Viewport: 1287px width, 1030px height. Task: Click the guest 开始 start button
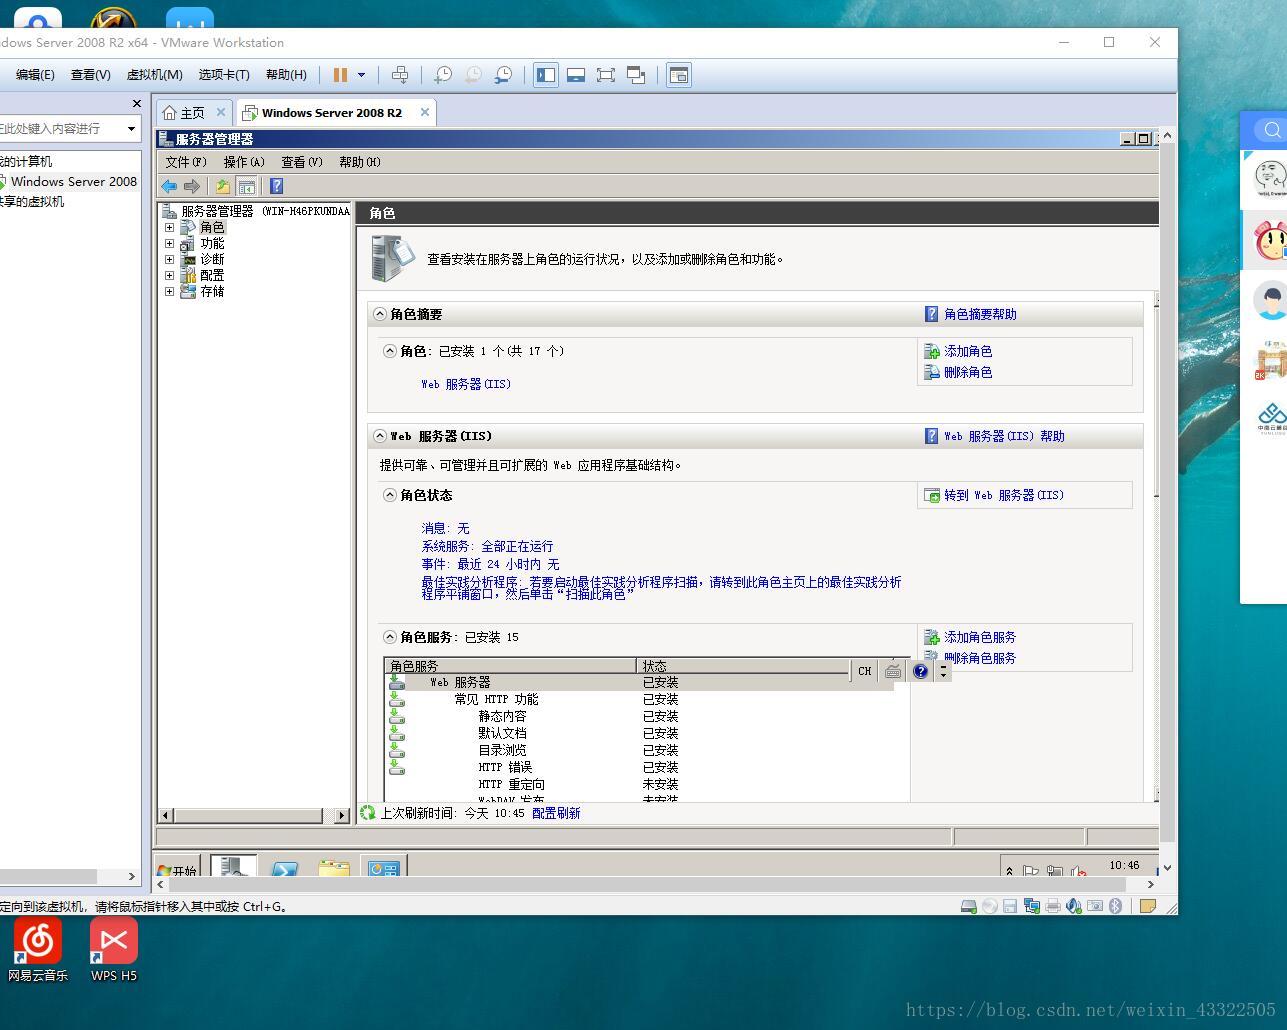click(x=178, y=867)
